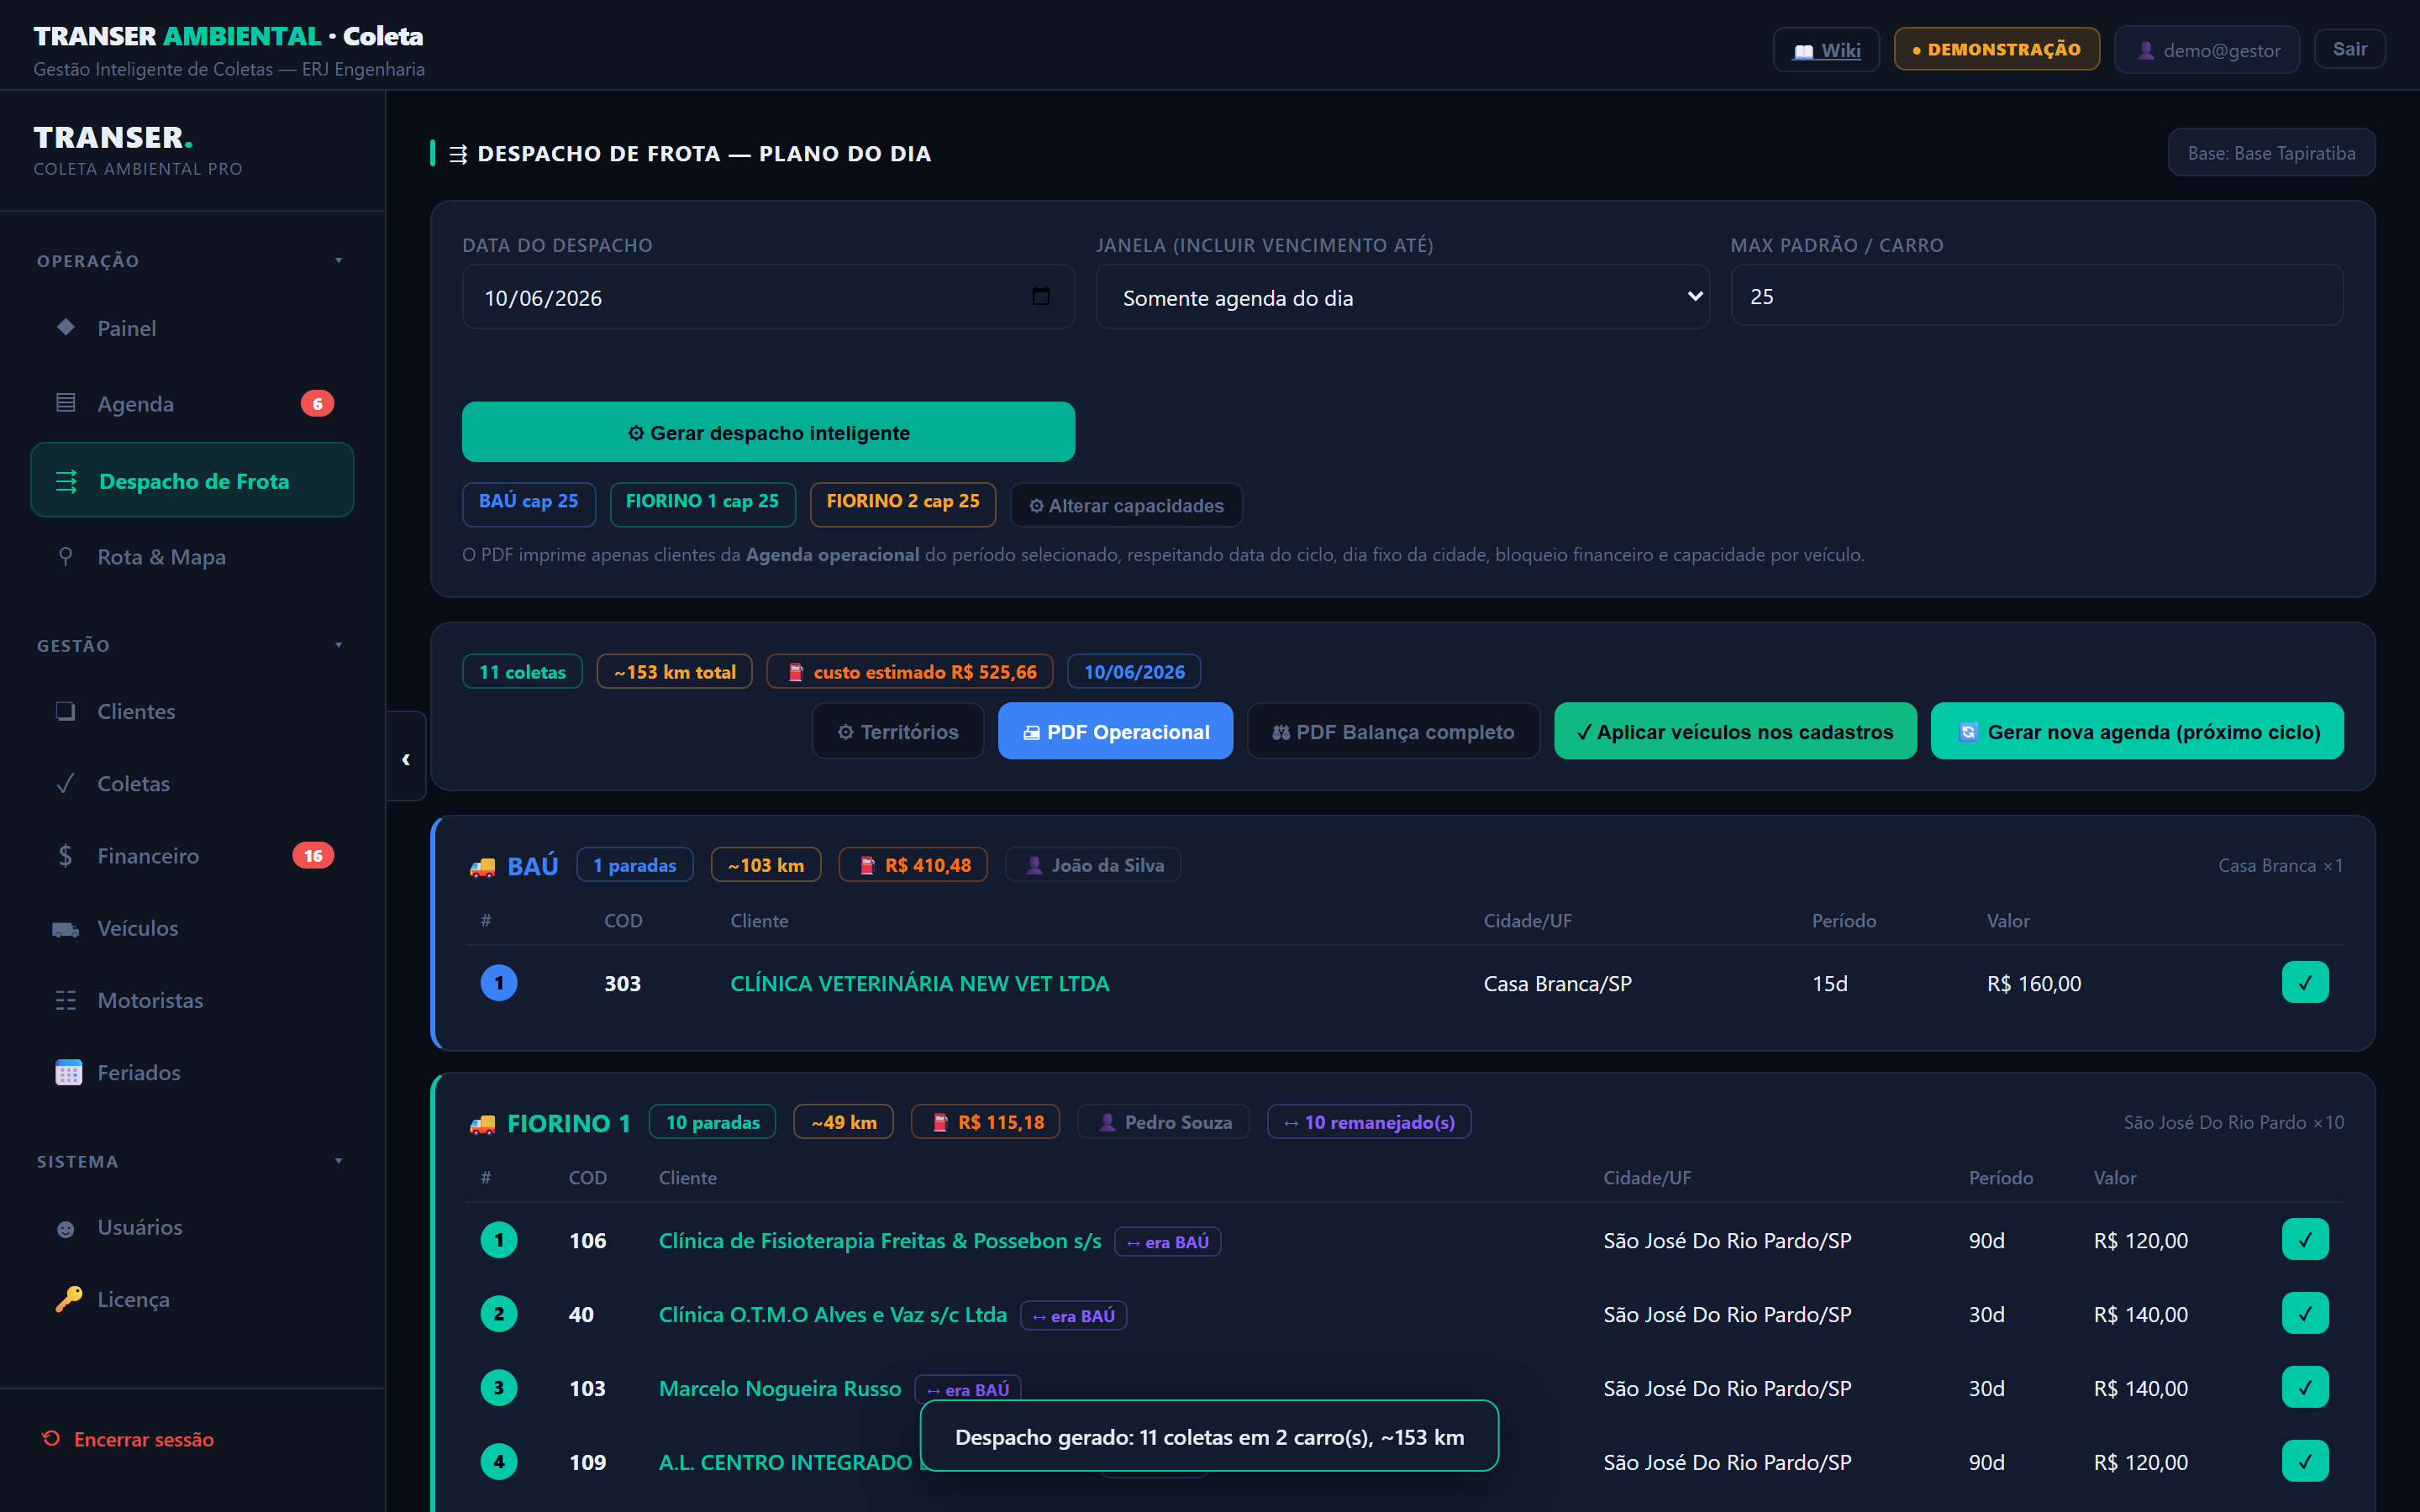Click the Financeiro dollar icon
Screen dimensions: 2420x1512
coord(66,856)
